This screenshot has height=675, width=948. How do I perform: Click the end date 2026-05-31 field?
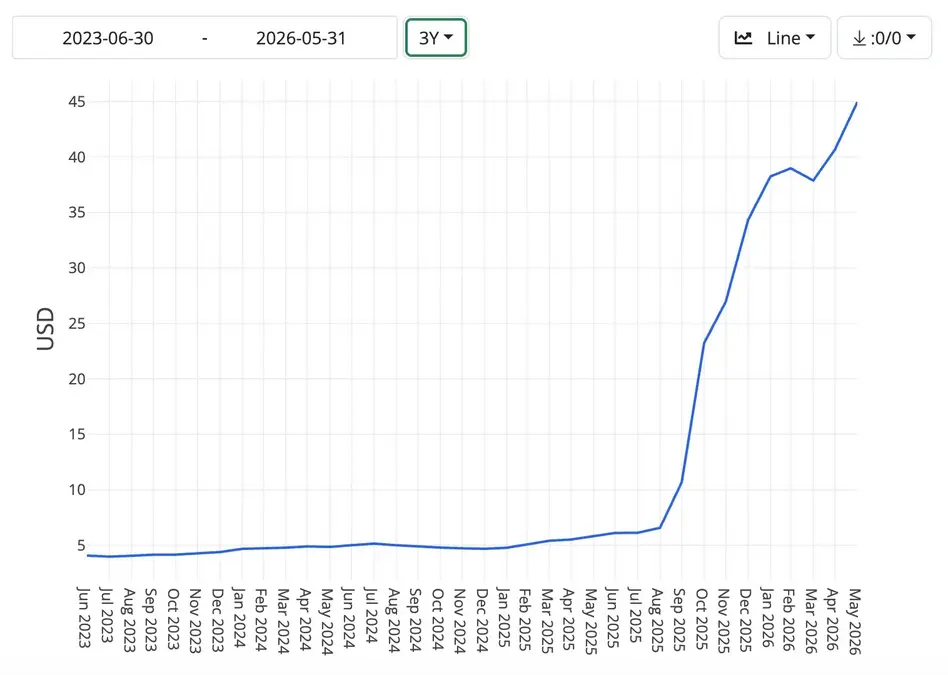300,38
